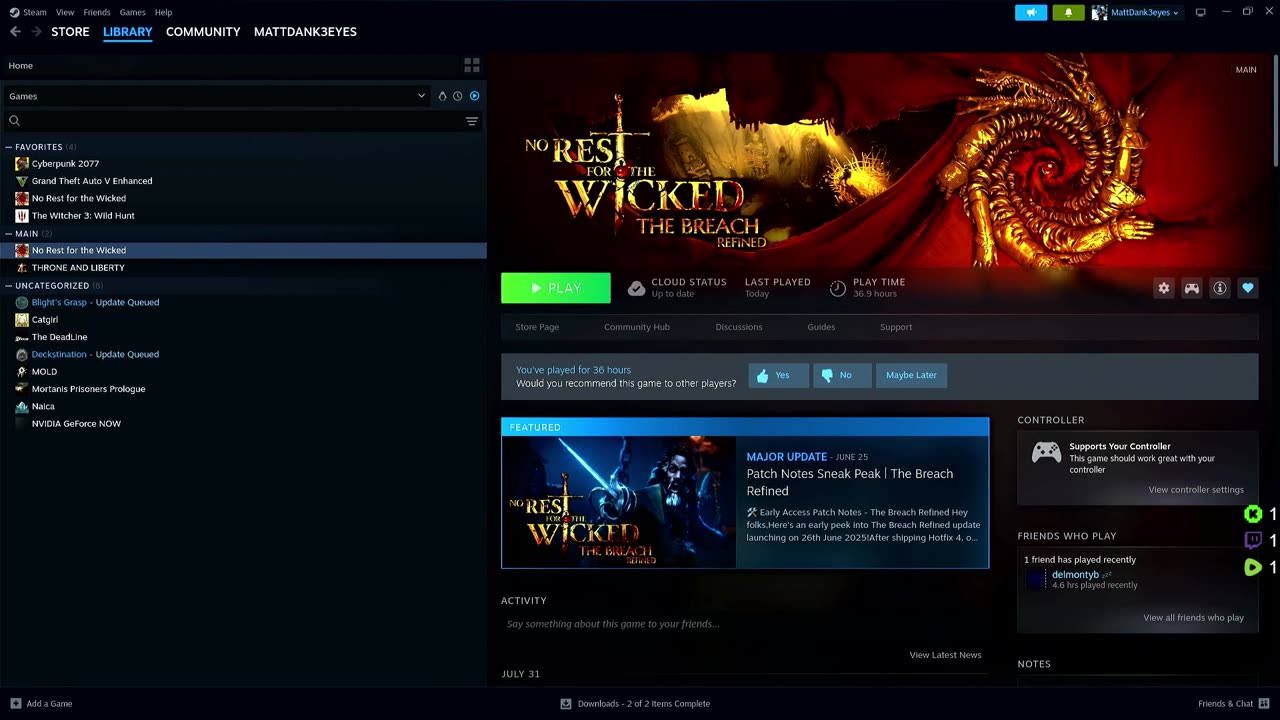Open the Games filter dropdown
This screenshot has width=1280, height=720.
coord(217,96)
